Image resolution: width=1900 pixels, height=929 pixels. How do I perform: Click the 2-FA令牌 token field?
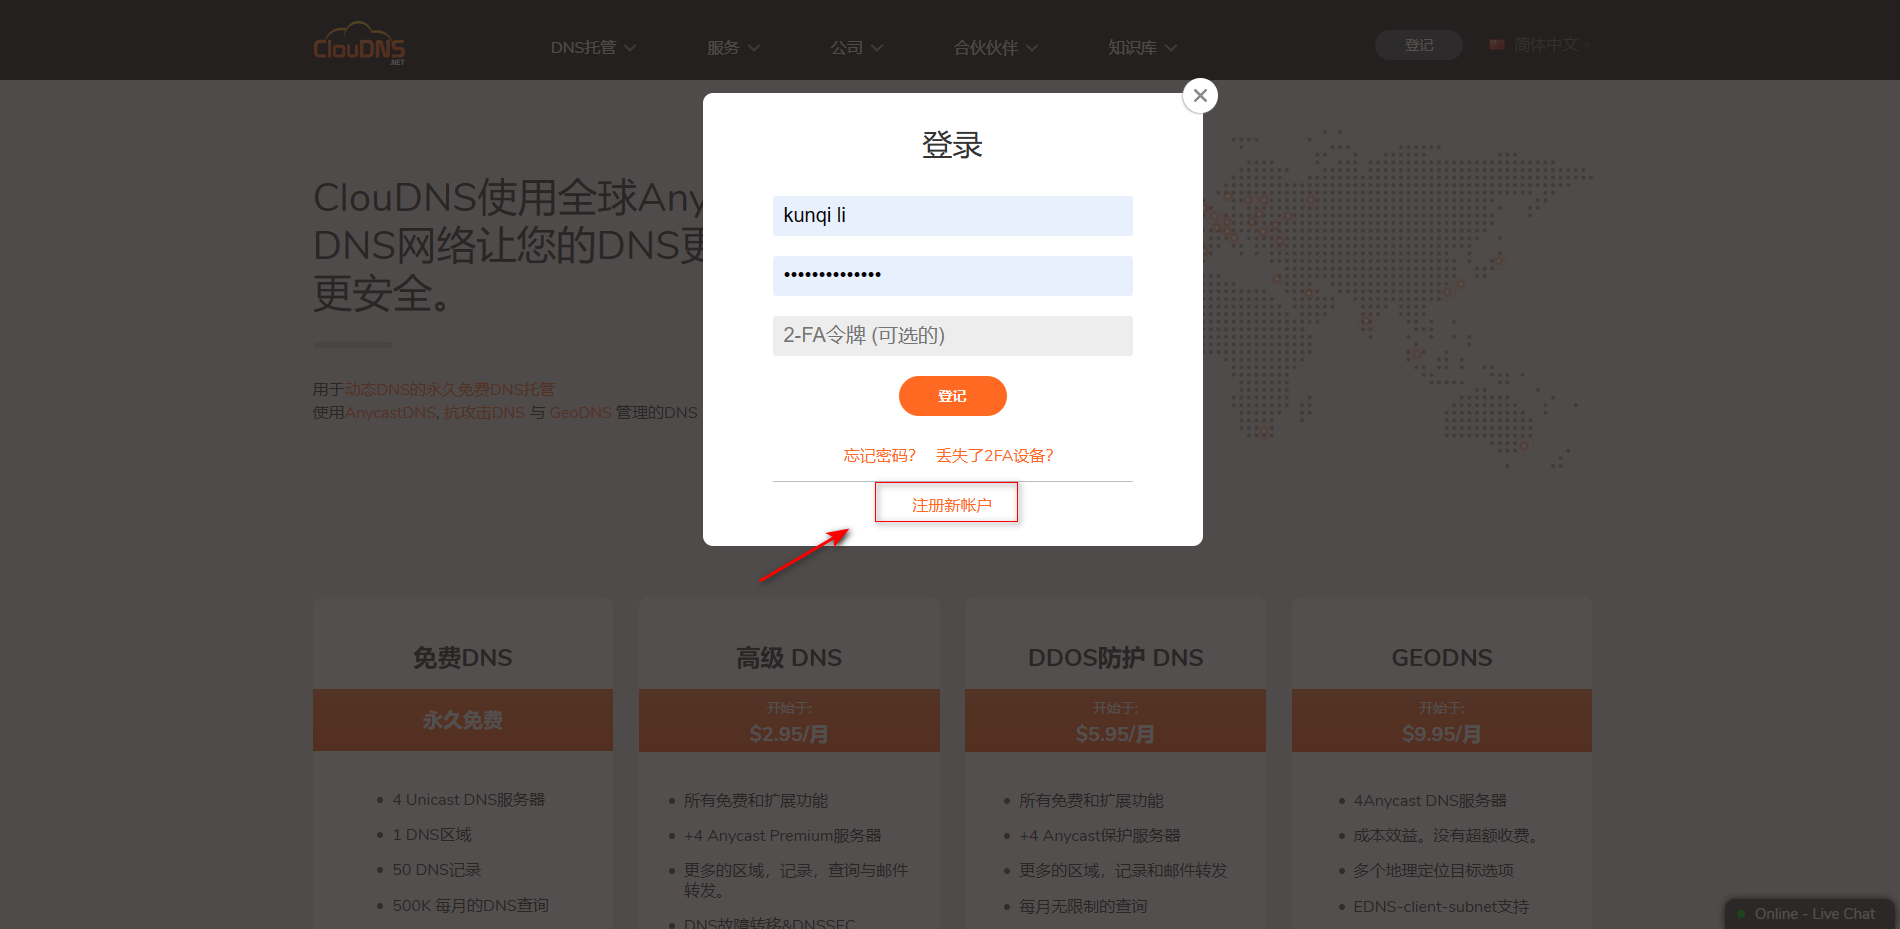pyautogui.click(x=952, y=336)
